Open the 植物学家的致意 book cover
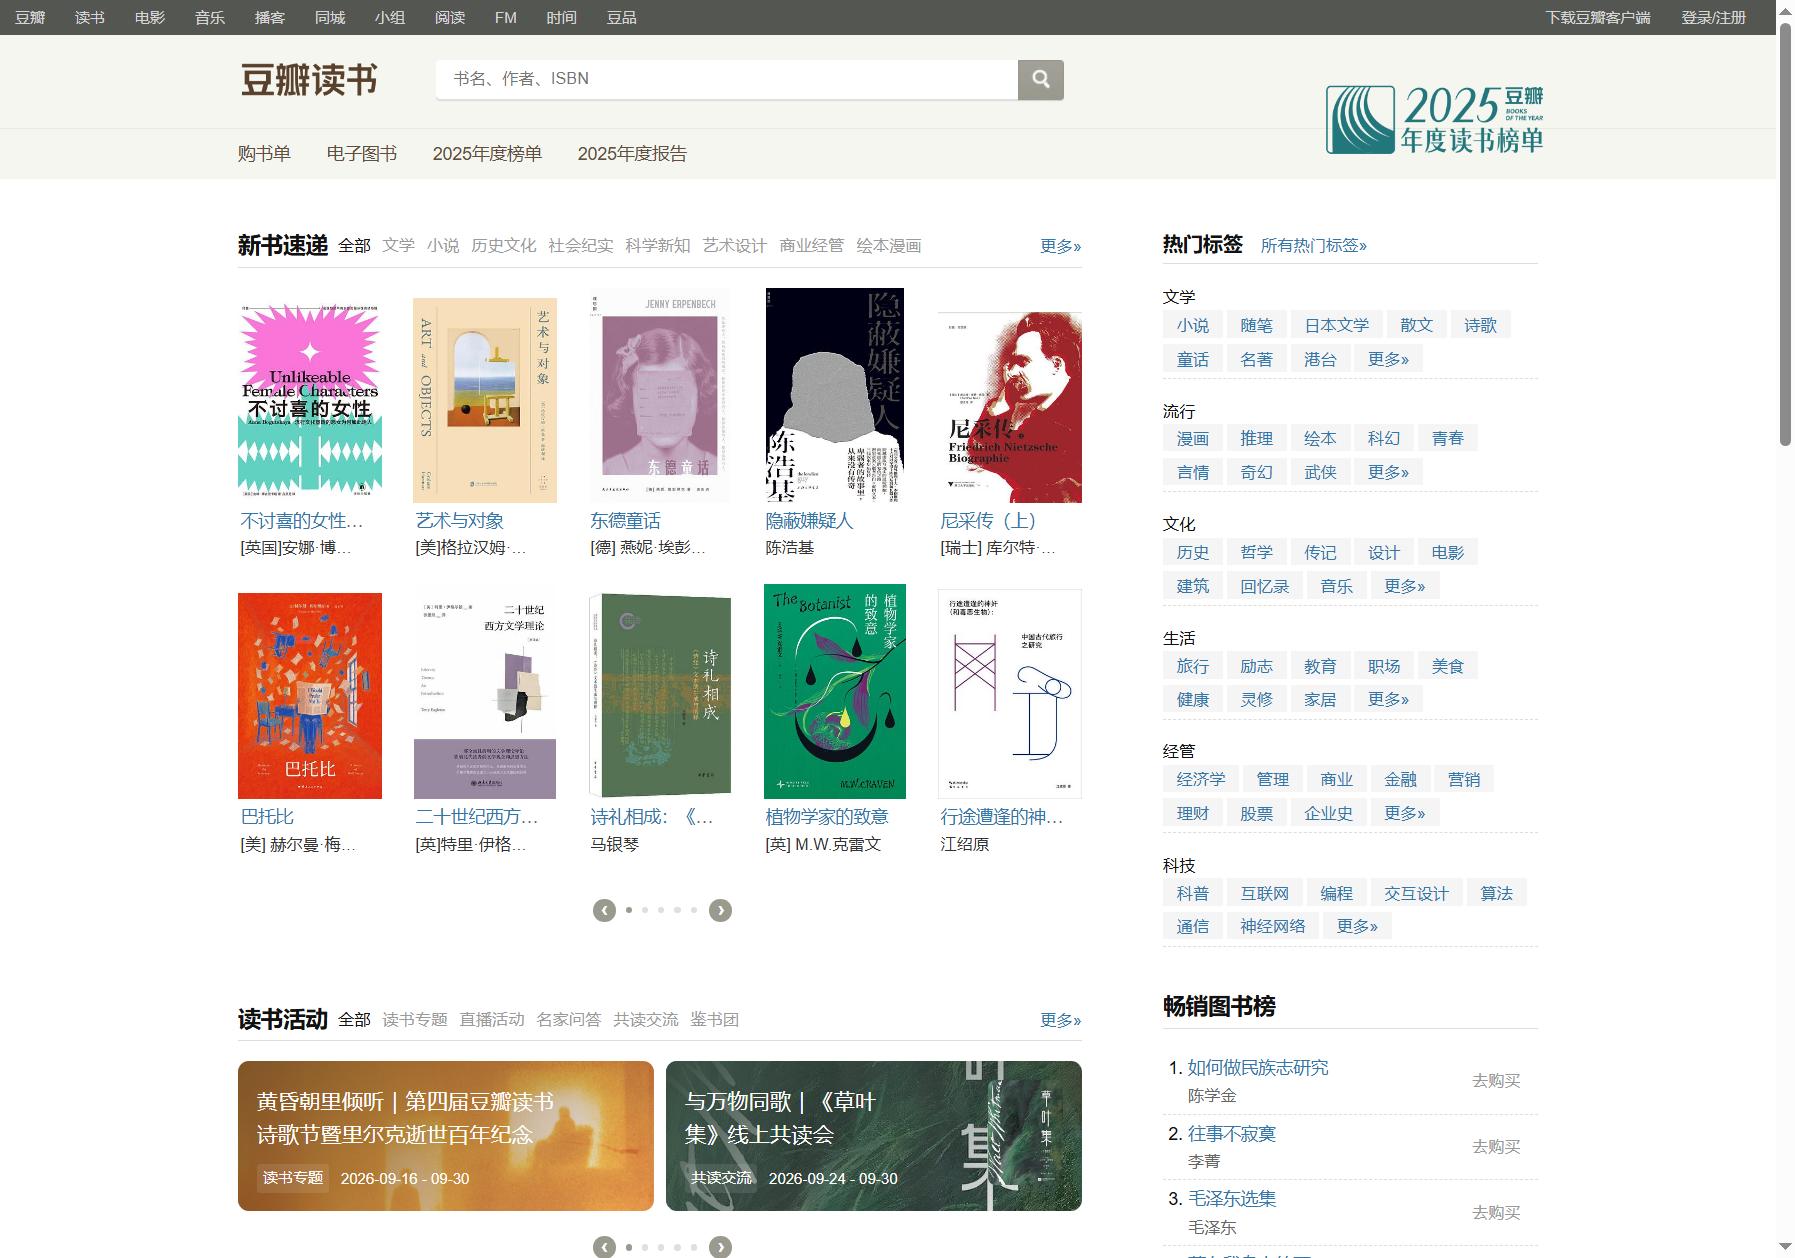The width and height of the screenshot is (1795, 1258). (835, 691)
